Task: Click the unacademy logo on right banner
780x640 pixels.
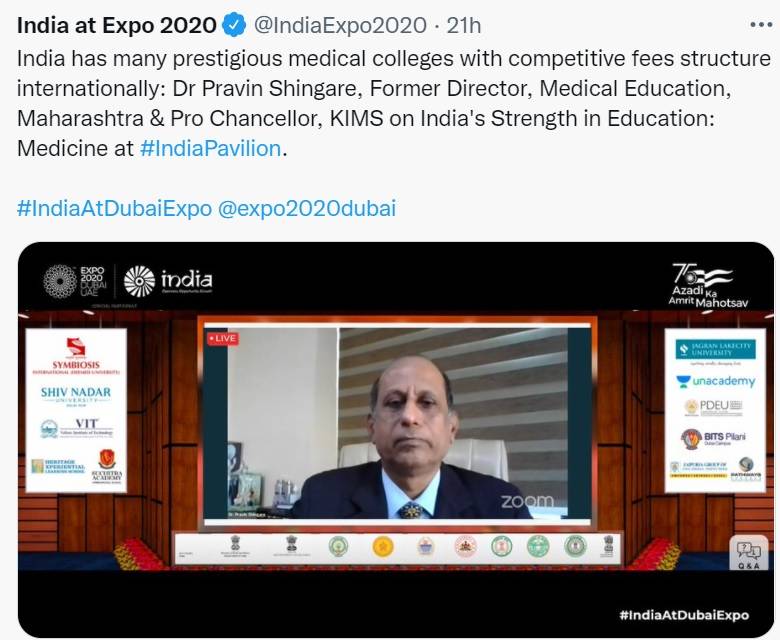Action: point(716,381)
